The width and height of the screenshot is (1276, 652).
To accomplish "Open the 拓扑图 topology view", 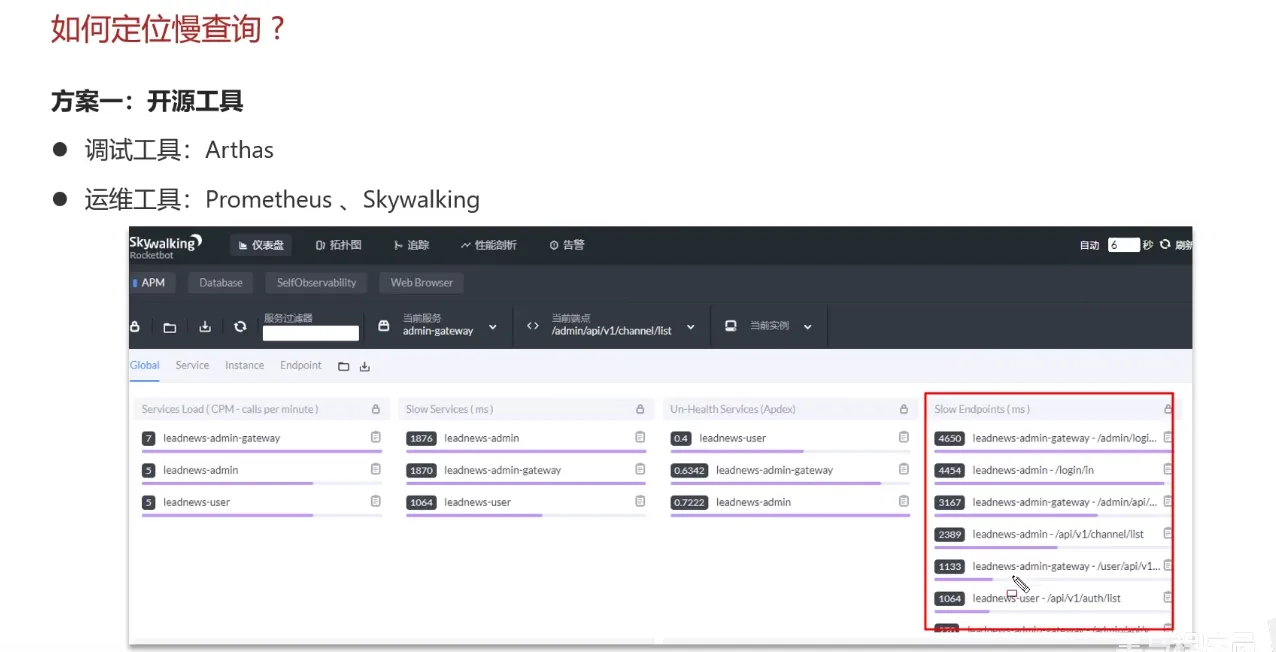I will (x=338, y=245).
